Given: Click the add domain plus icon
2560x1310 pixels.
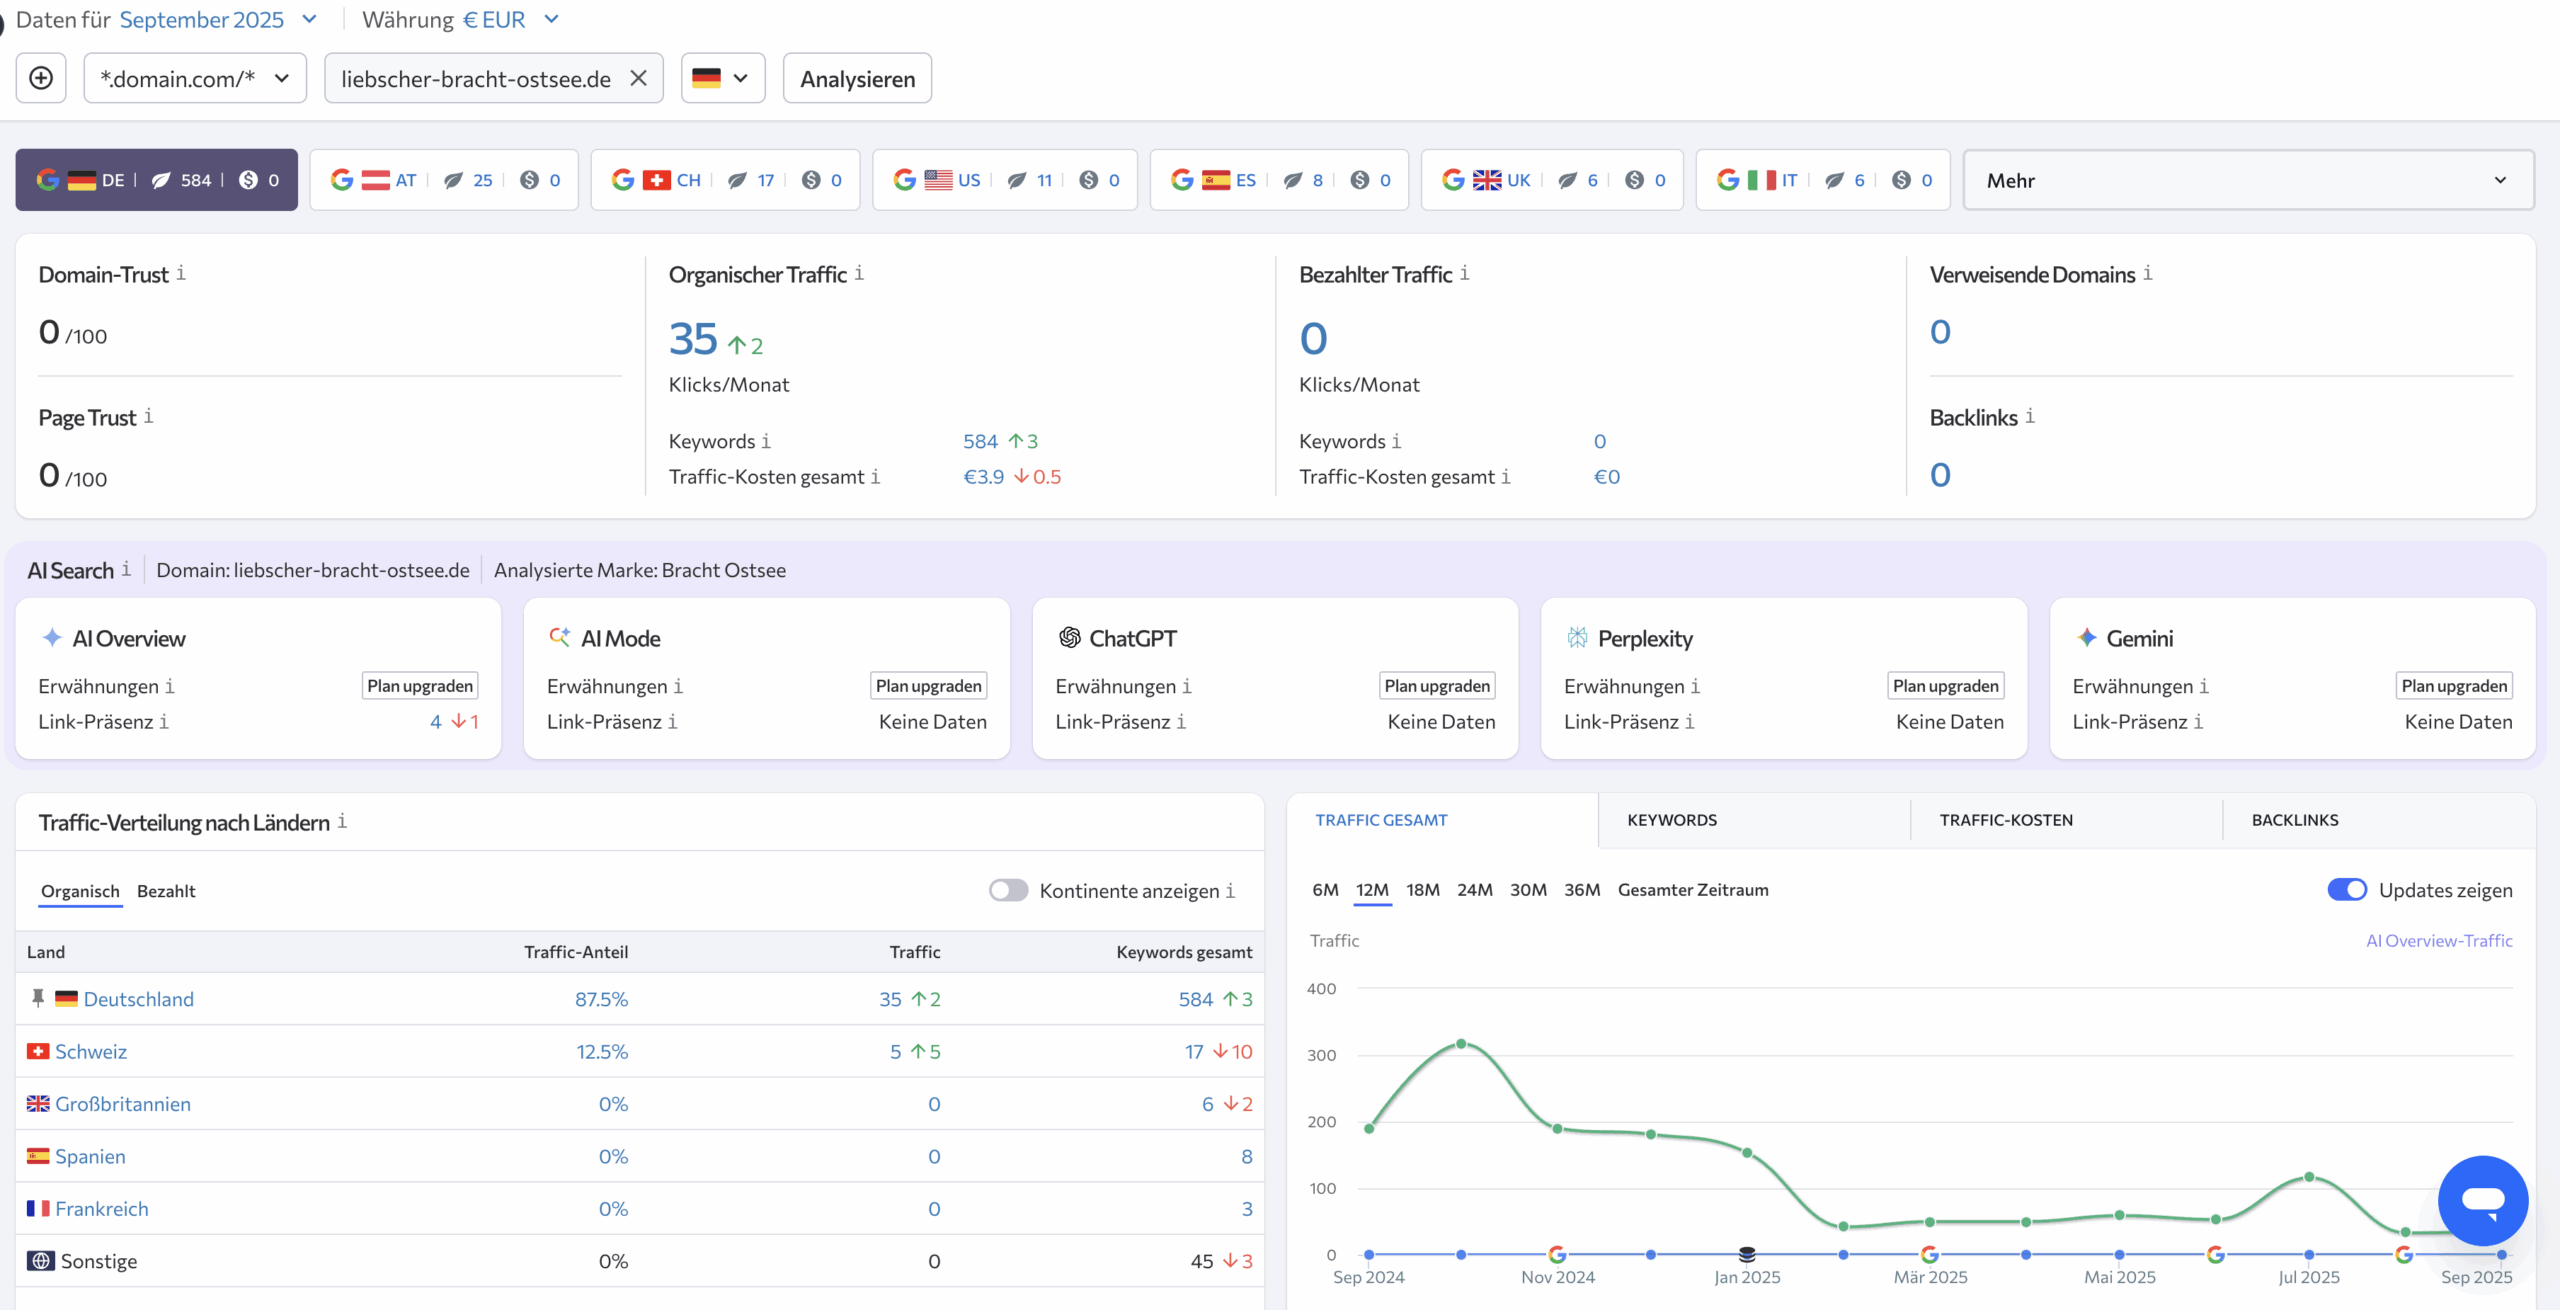Looking at the screenshot, I should pos(41,78).
